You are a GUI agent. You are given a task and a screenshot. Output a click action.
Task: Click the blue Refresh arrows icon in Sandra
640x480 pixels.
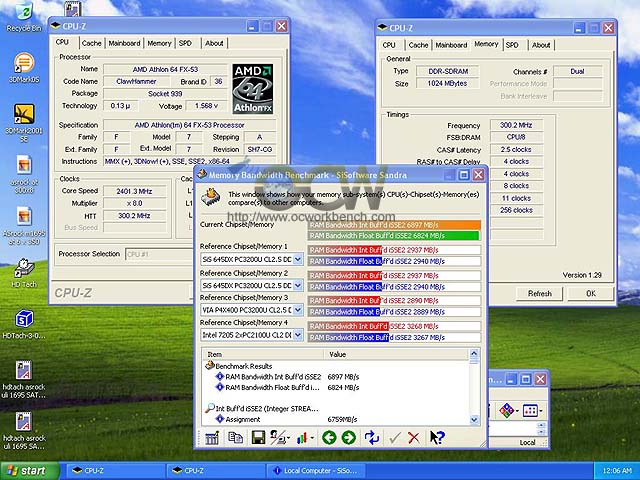(x=372, y=438)
